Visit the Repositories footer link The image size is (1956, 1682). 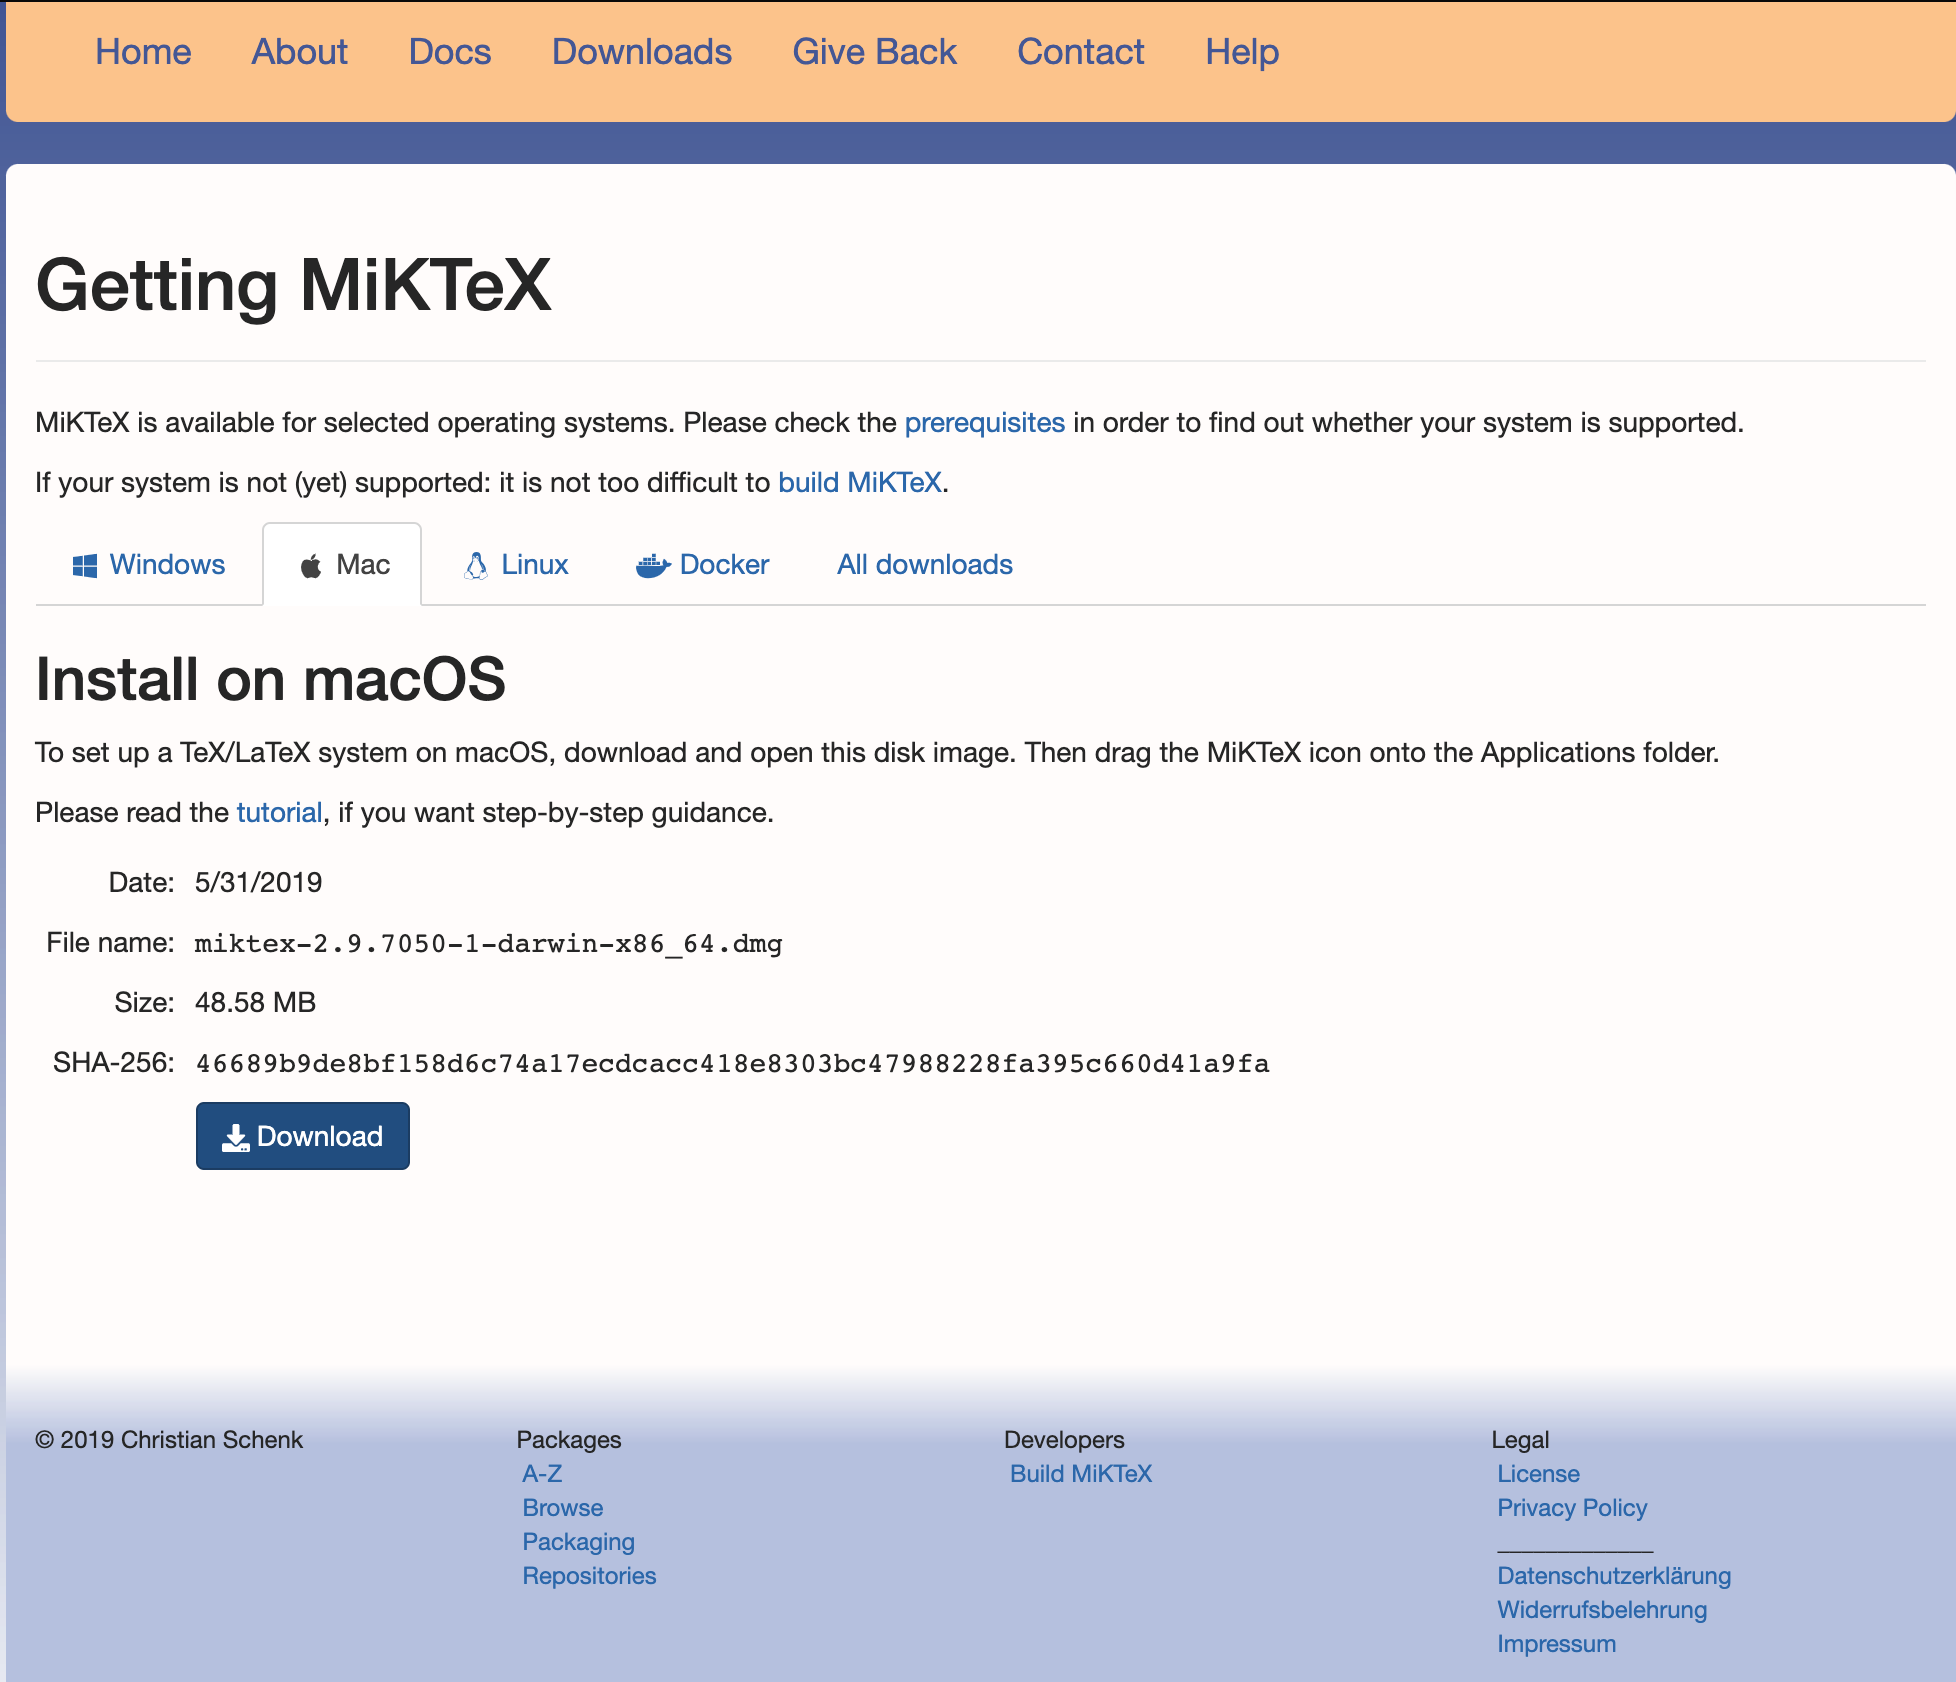point(589,1576)
